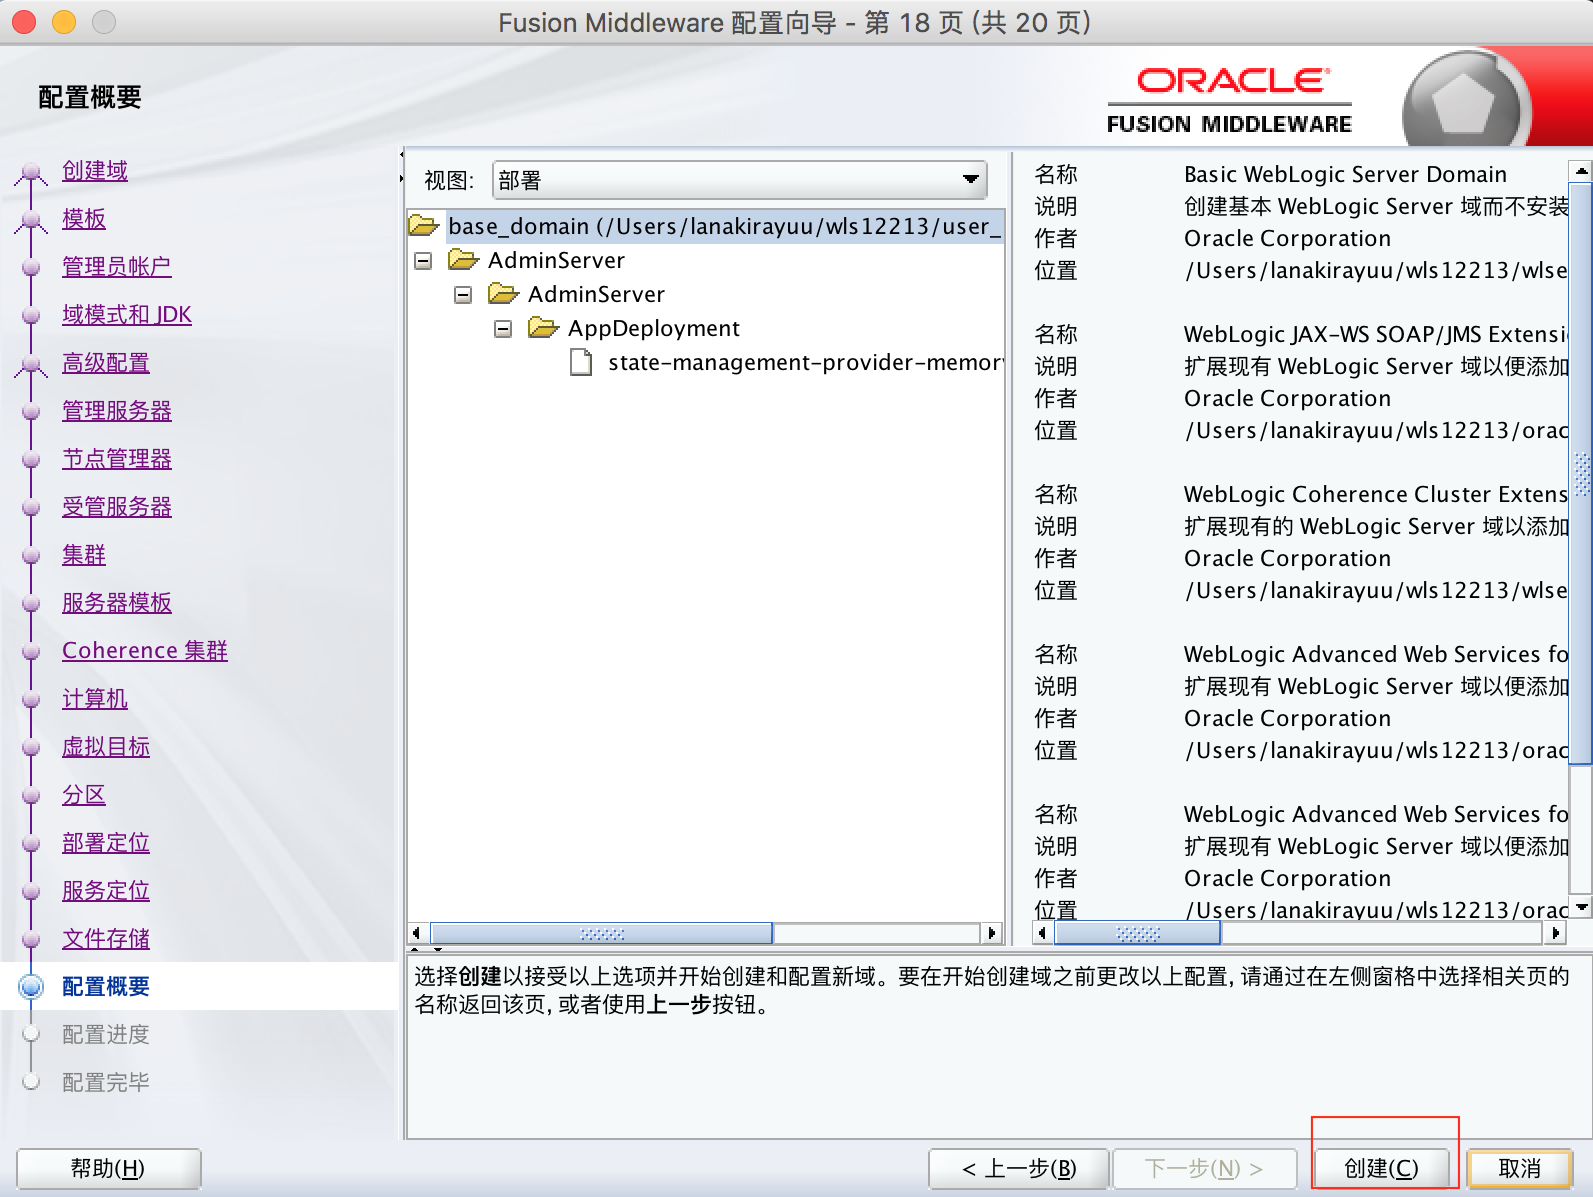Go to the 模板 step
This screenshot has width=1593, height=1197.
(84, 219)
